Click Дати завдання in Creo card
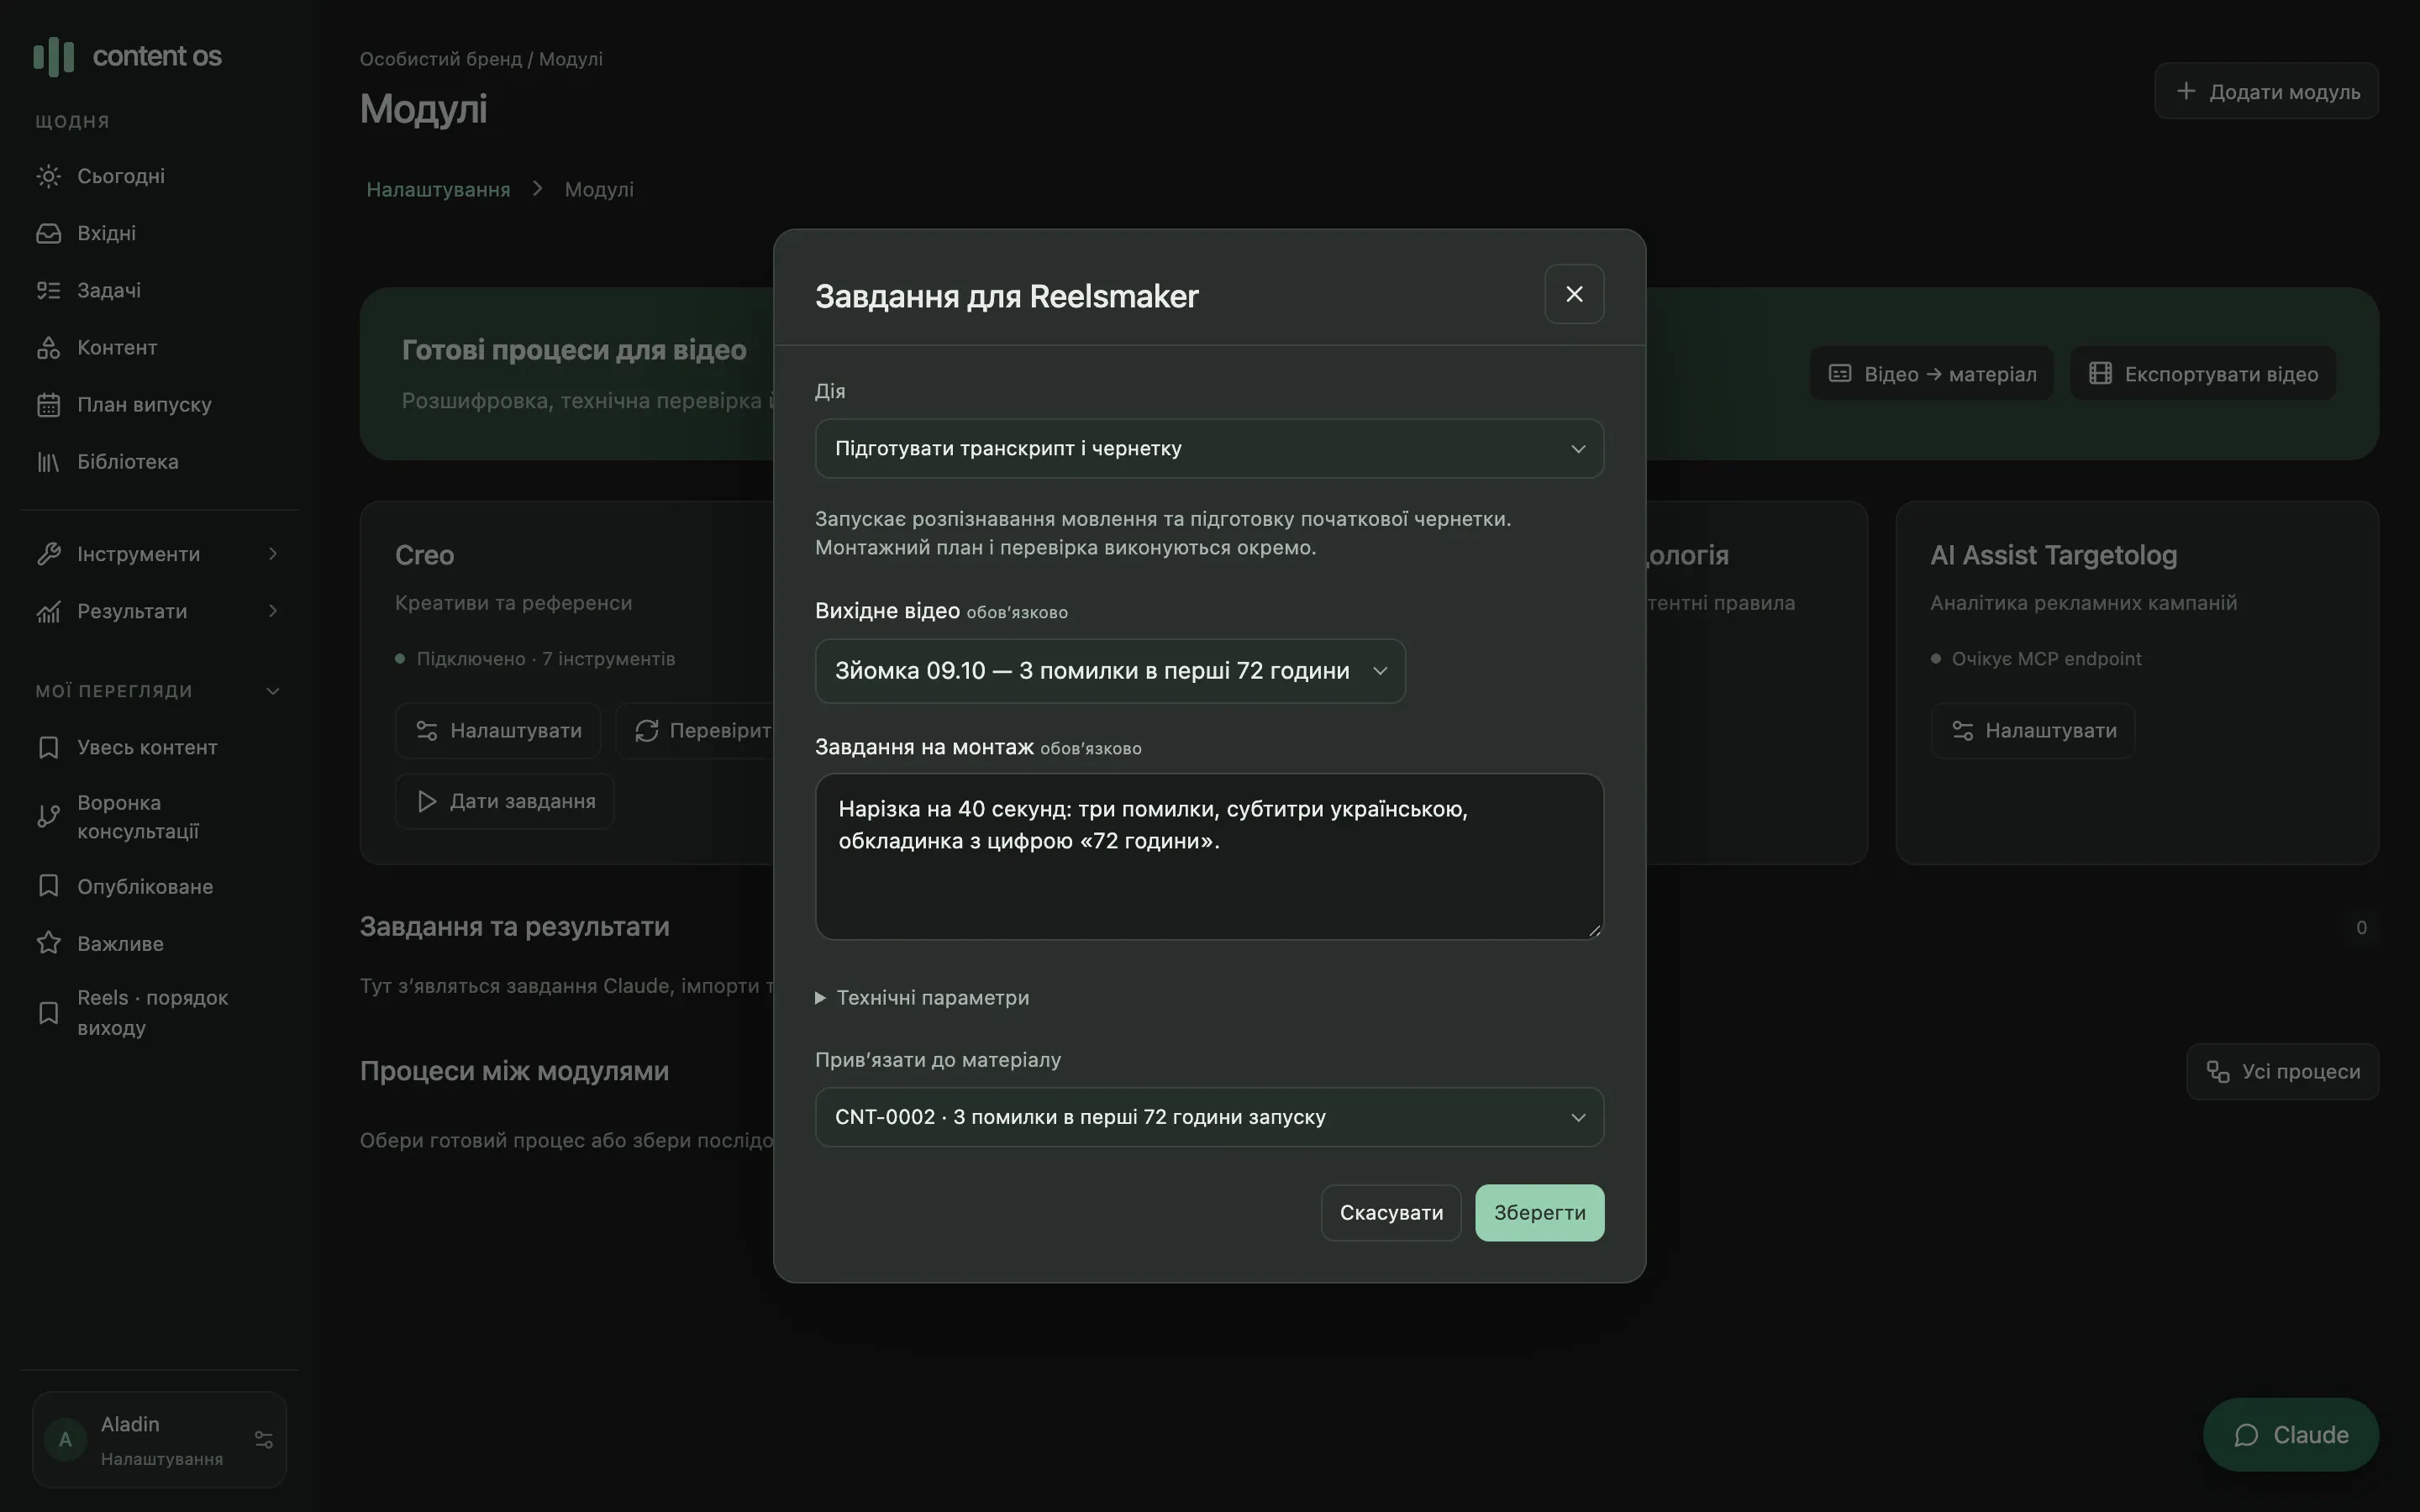 (x=504, y=801)
